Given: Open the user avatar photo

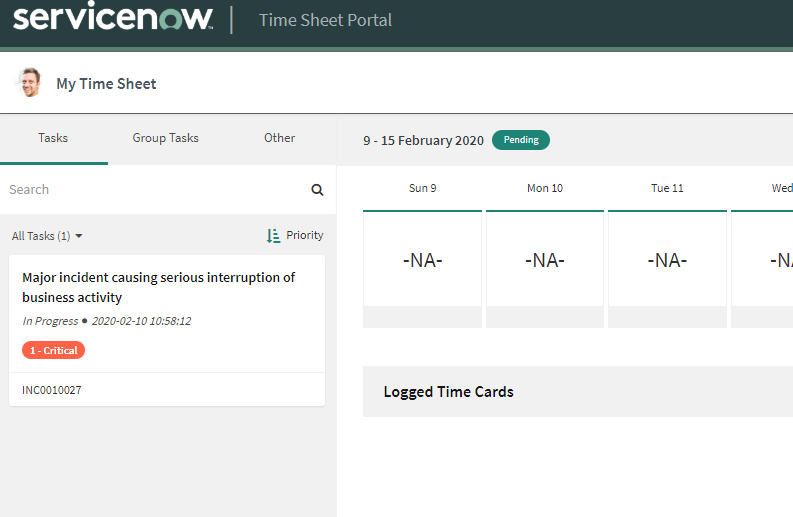Looking at the screenshot, I should [30, 82].
